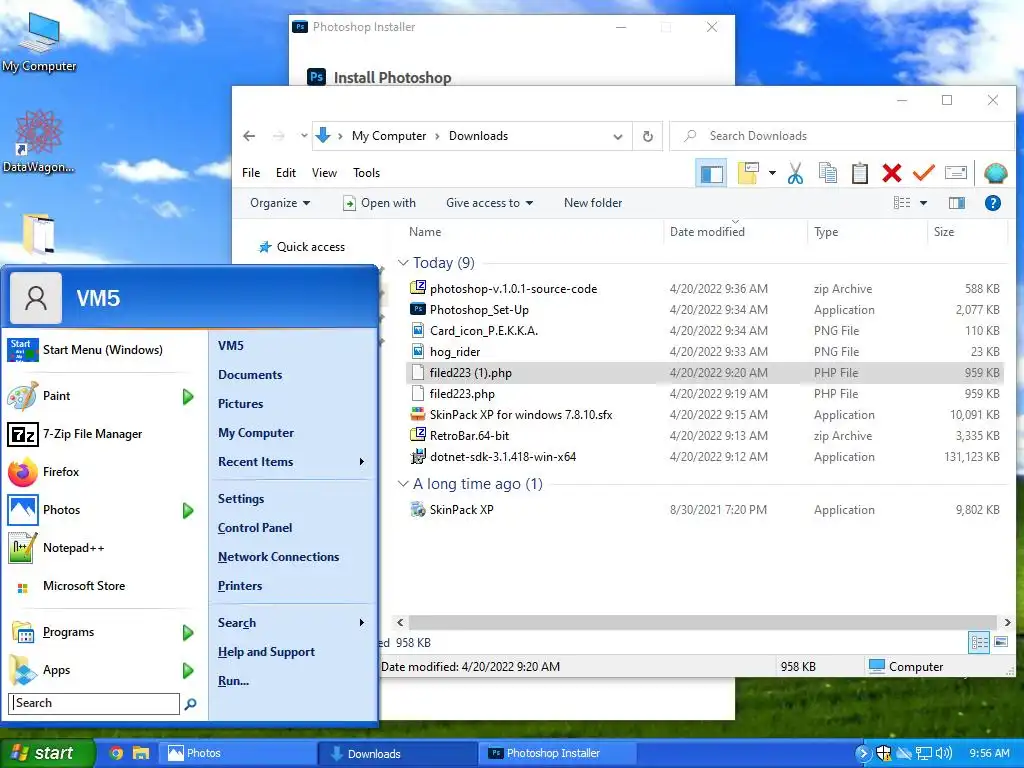Expand the address bar history dropdown

point(618,136)
